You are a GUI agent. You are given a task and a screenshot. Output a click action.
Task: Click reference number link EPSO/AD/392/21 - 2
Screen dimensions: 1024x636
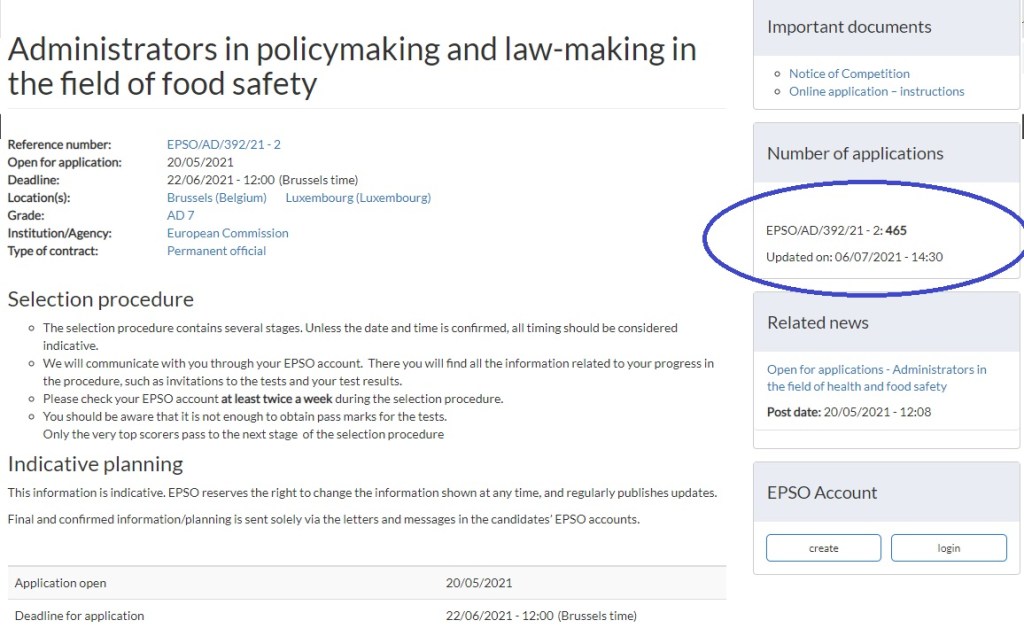point(223,145)
